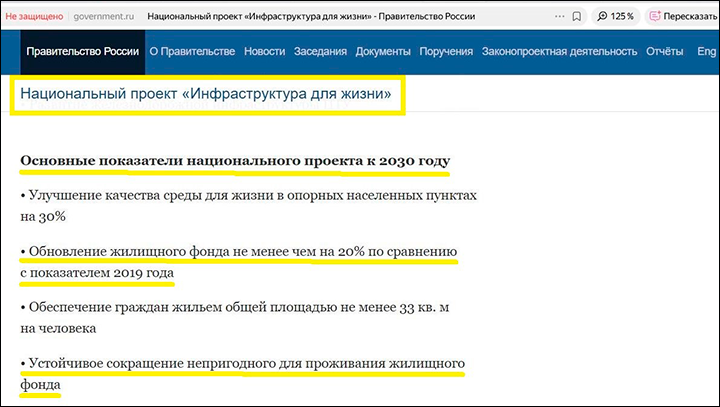Select Заседания in the navigation bar
The height and width of the screenshot is (407, 720).
pyautogui.click(x=321, y=52)
